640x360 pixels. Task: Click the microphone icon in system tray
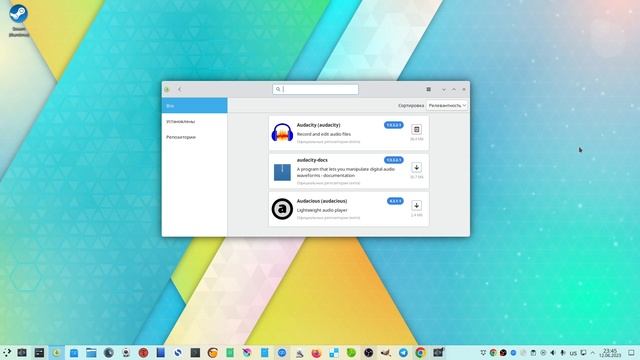(x=563, y=353)
